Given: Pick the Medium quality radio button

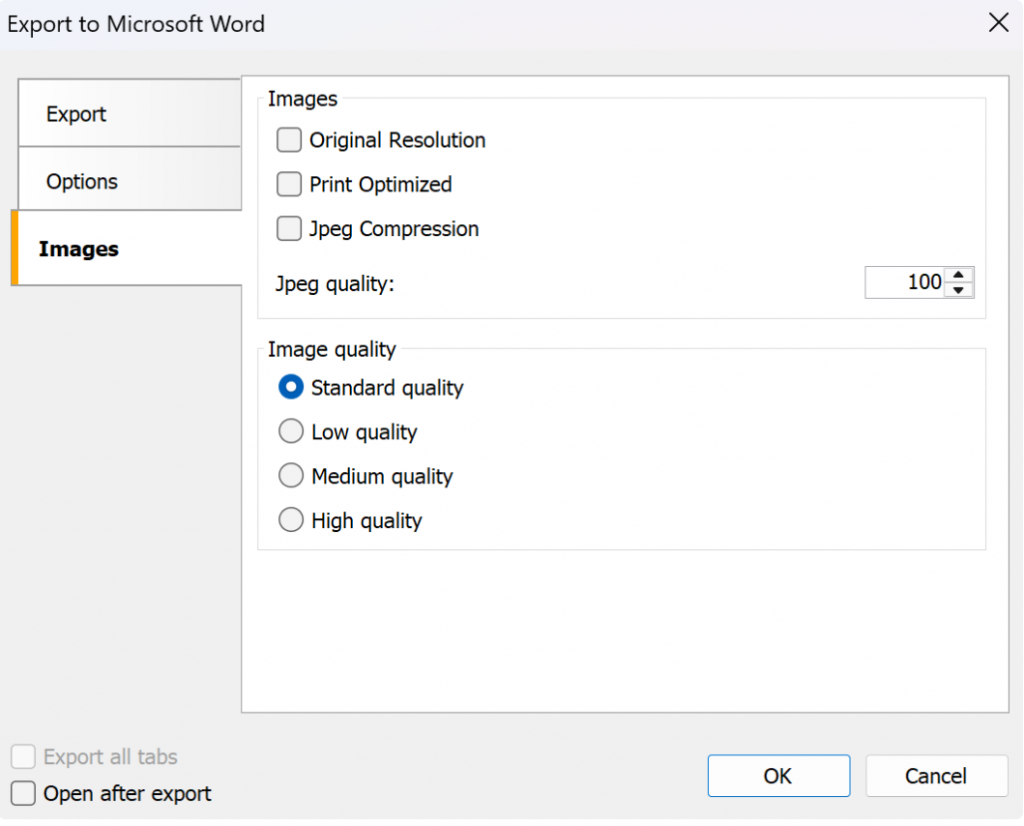Looking at the screenshot, I should pos(291,476).
